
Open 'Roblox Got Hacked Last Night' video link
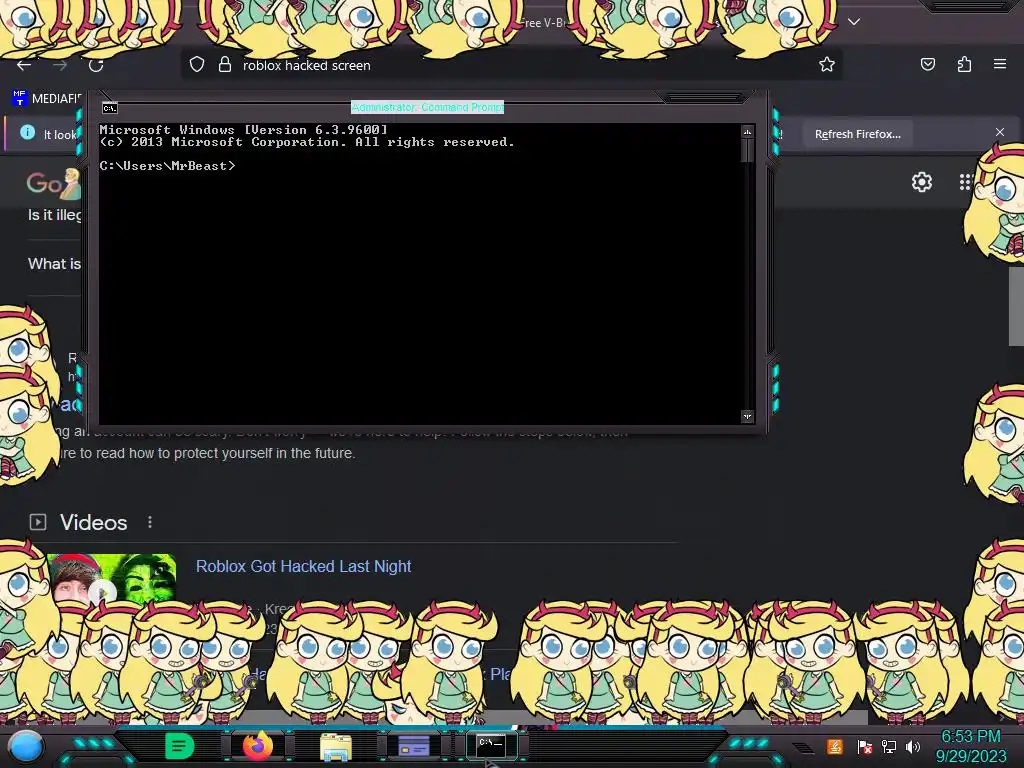tap(304, 566)
